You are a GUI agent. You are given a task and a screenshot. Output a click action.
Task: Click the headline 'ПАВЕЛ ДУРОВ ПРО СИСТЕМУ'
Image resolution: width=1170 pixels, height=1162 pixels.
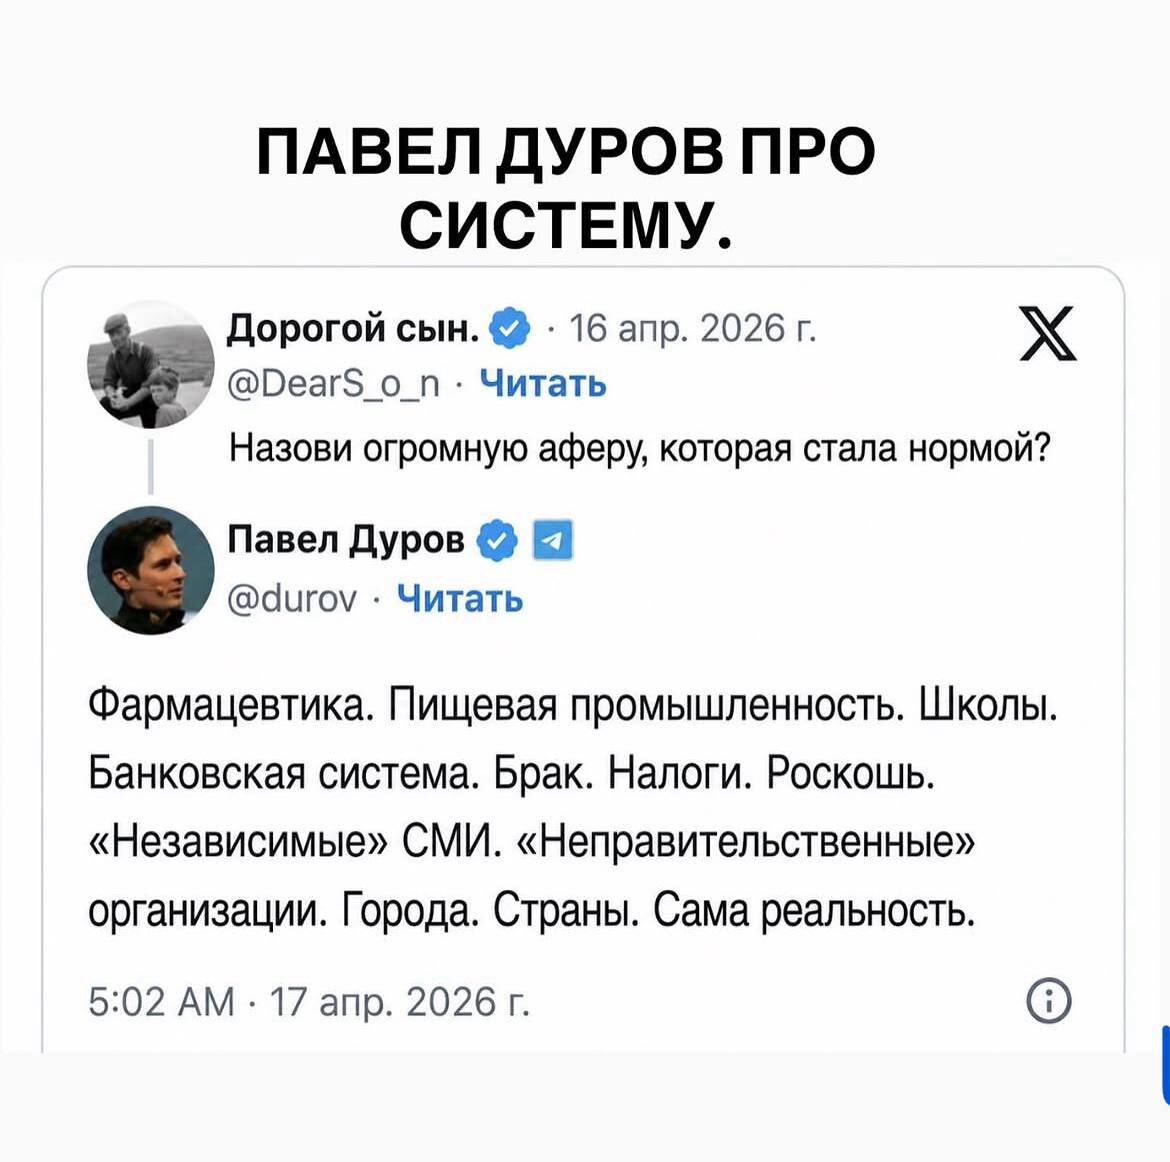click(566, 188)
